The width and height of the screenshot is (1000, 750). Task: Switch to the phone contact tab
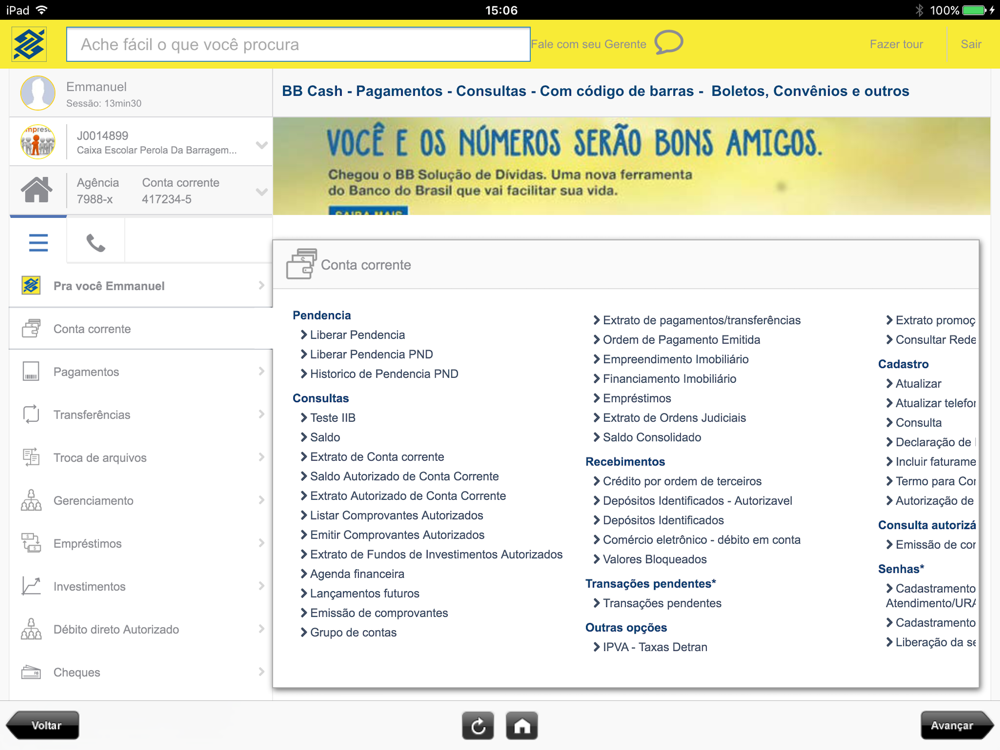coord(96,243)
